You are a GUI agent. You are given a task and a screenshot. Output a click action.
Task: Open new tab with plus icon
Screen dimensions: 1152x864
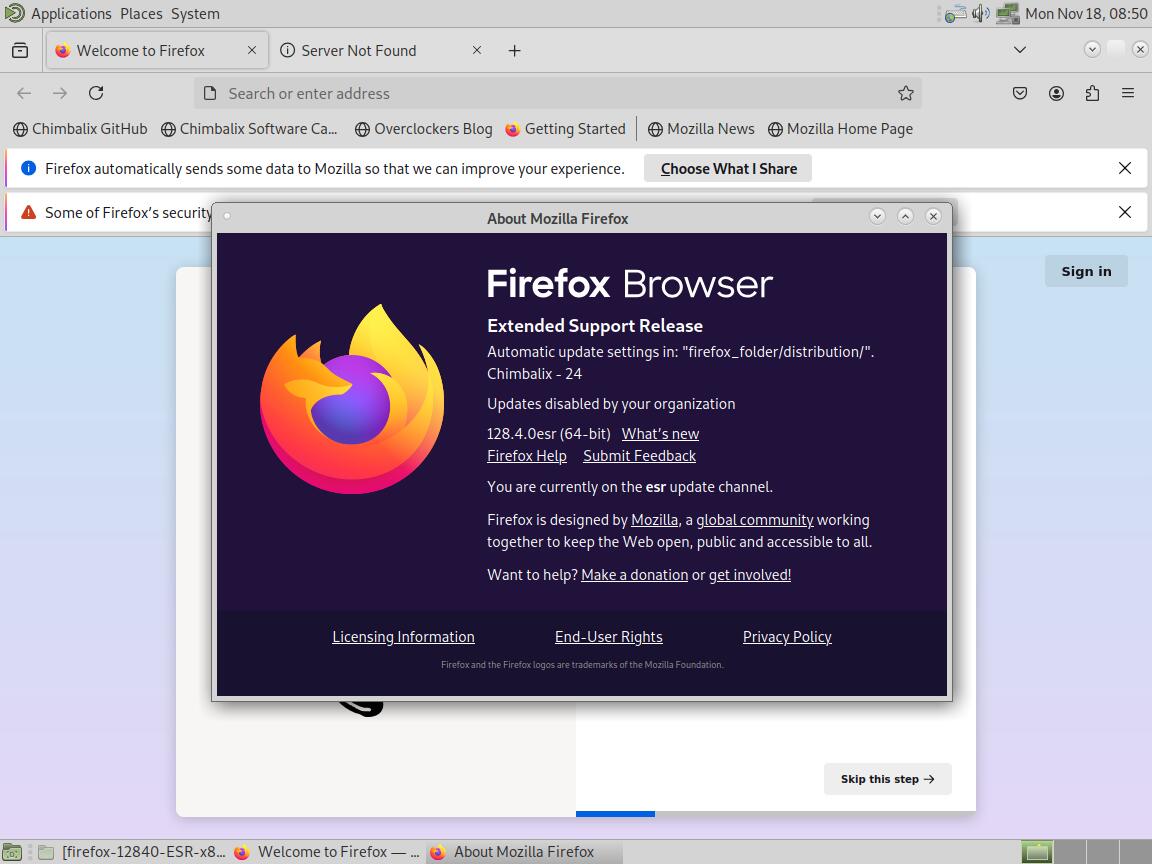(x=514, y=51)
